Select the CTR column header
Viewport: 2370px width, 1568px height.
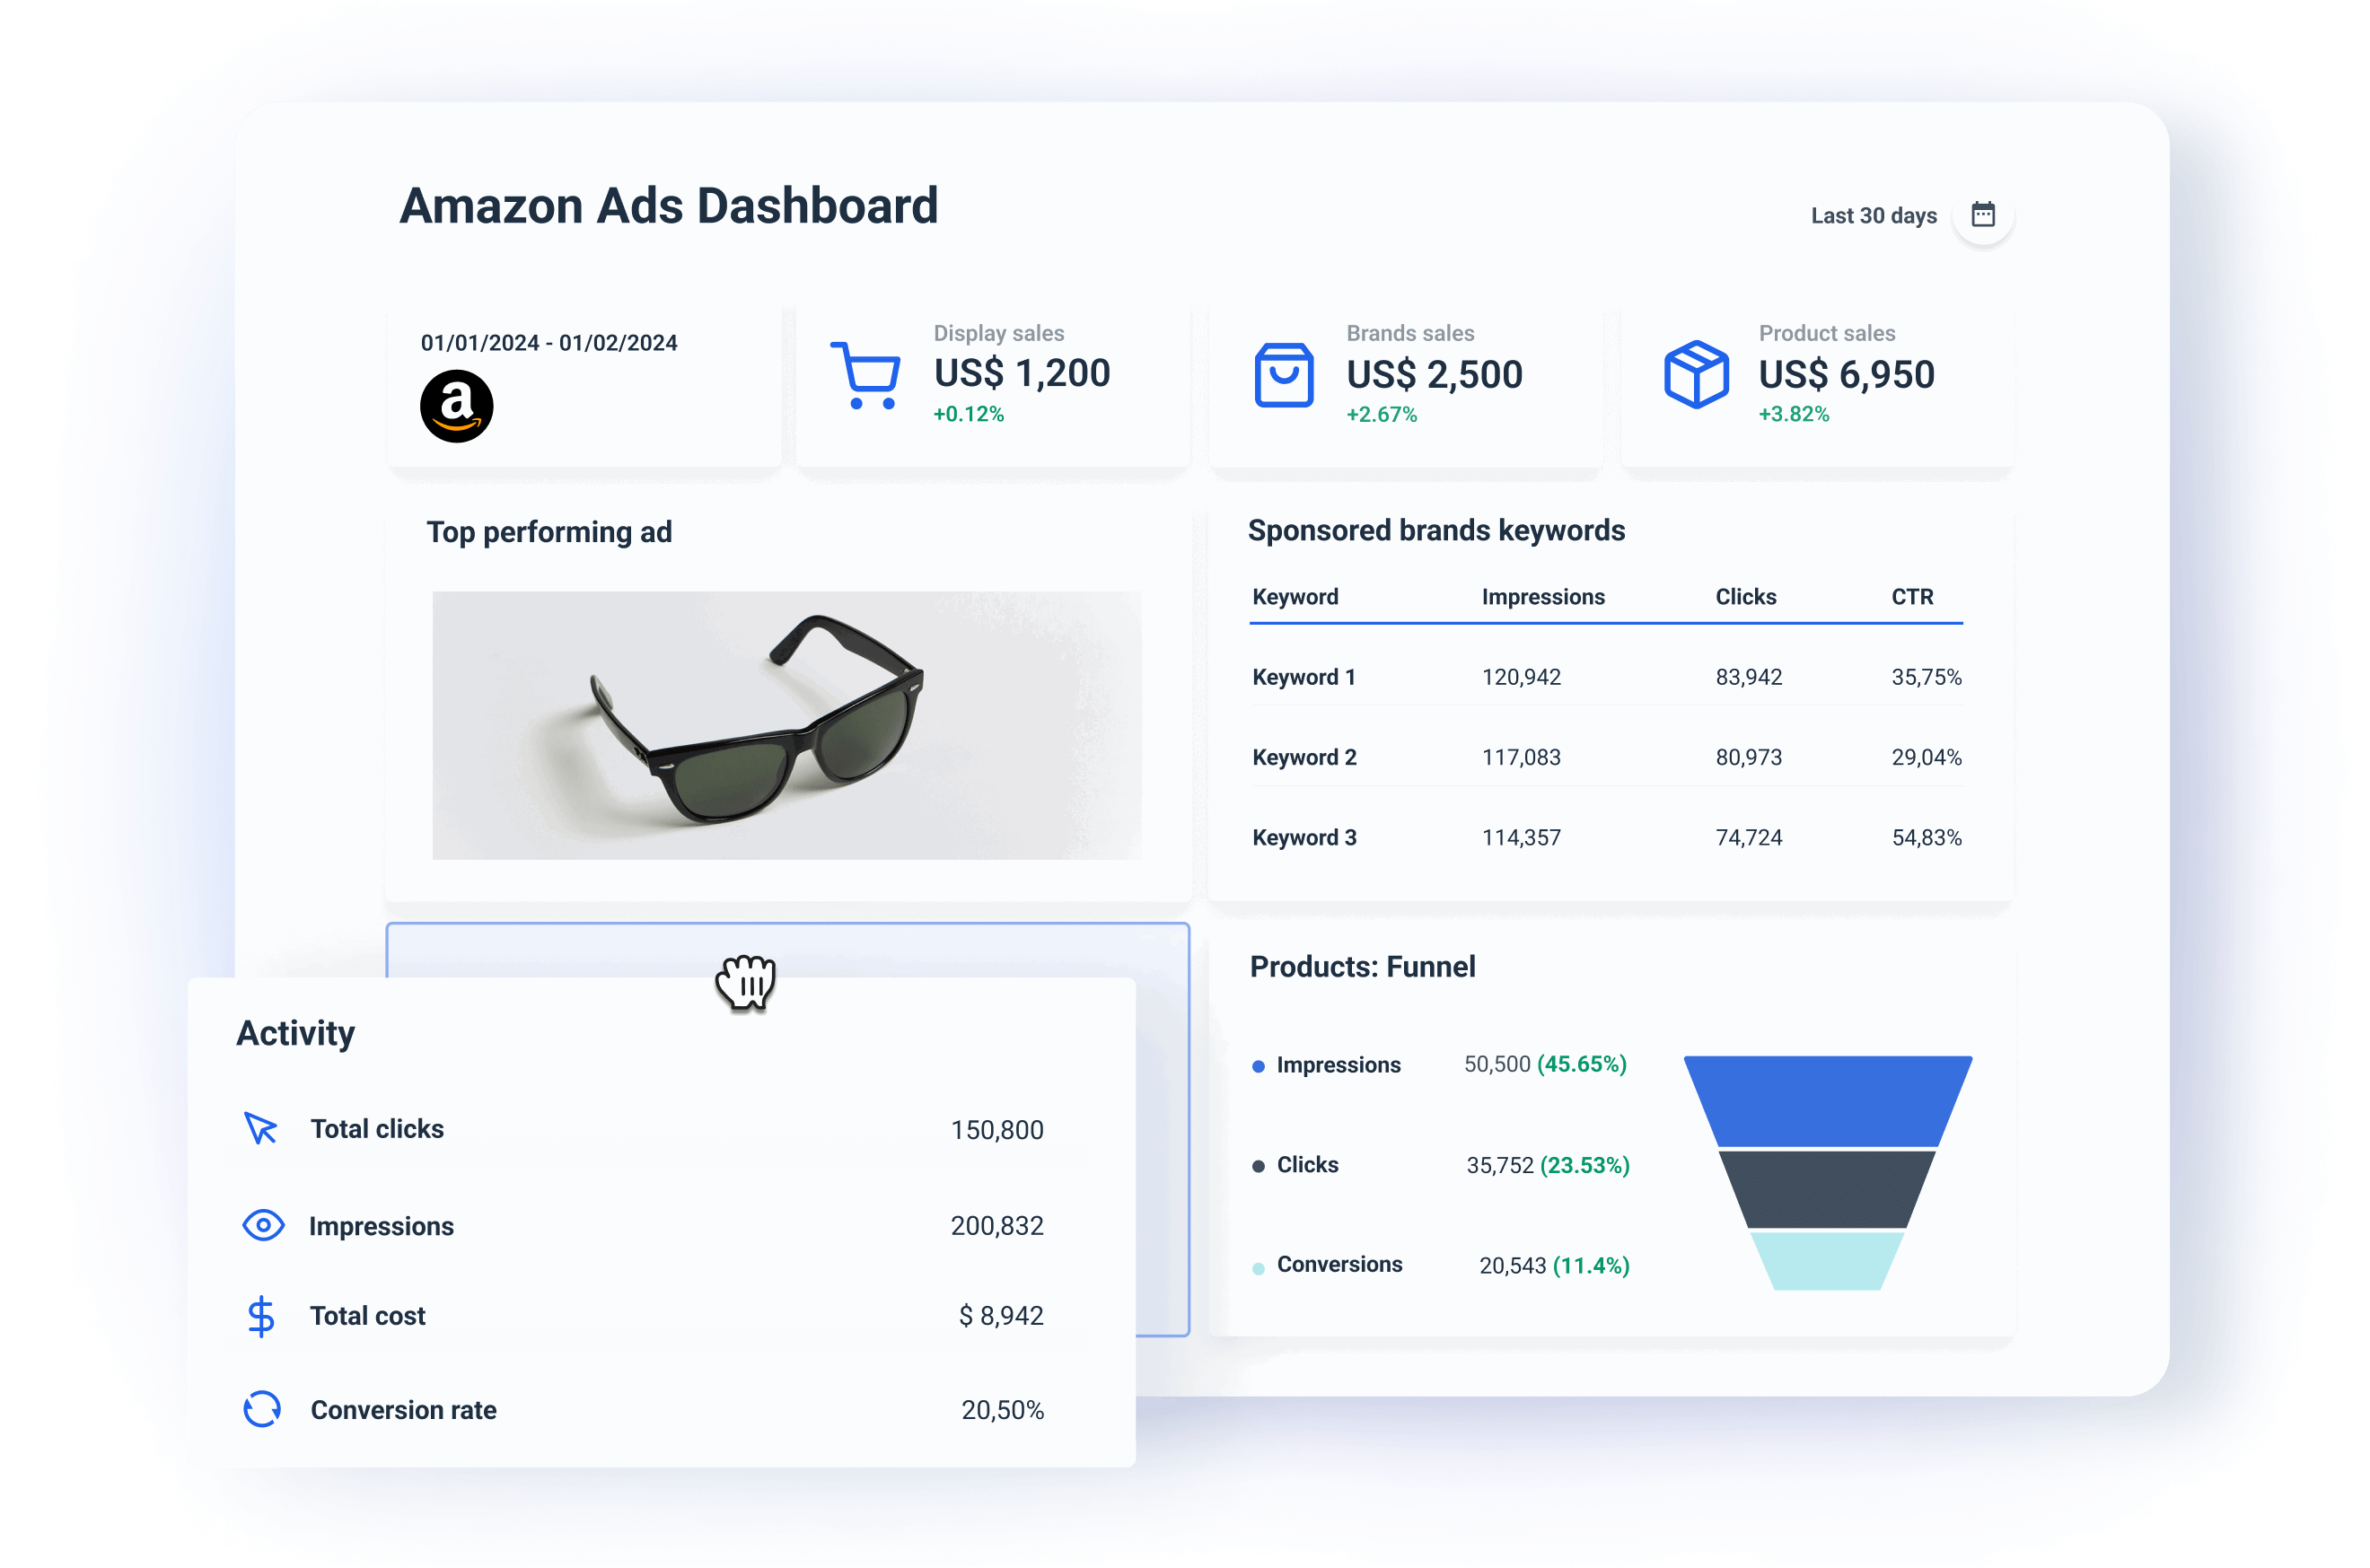tap(1912, 596)
